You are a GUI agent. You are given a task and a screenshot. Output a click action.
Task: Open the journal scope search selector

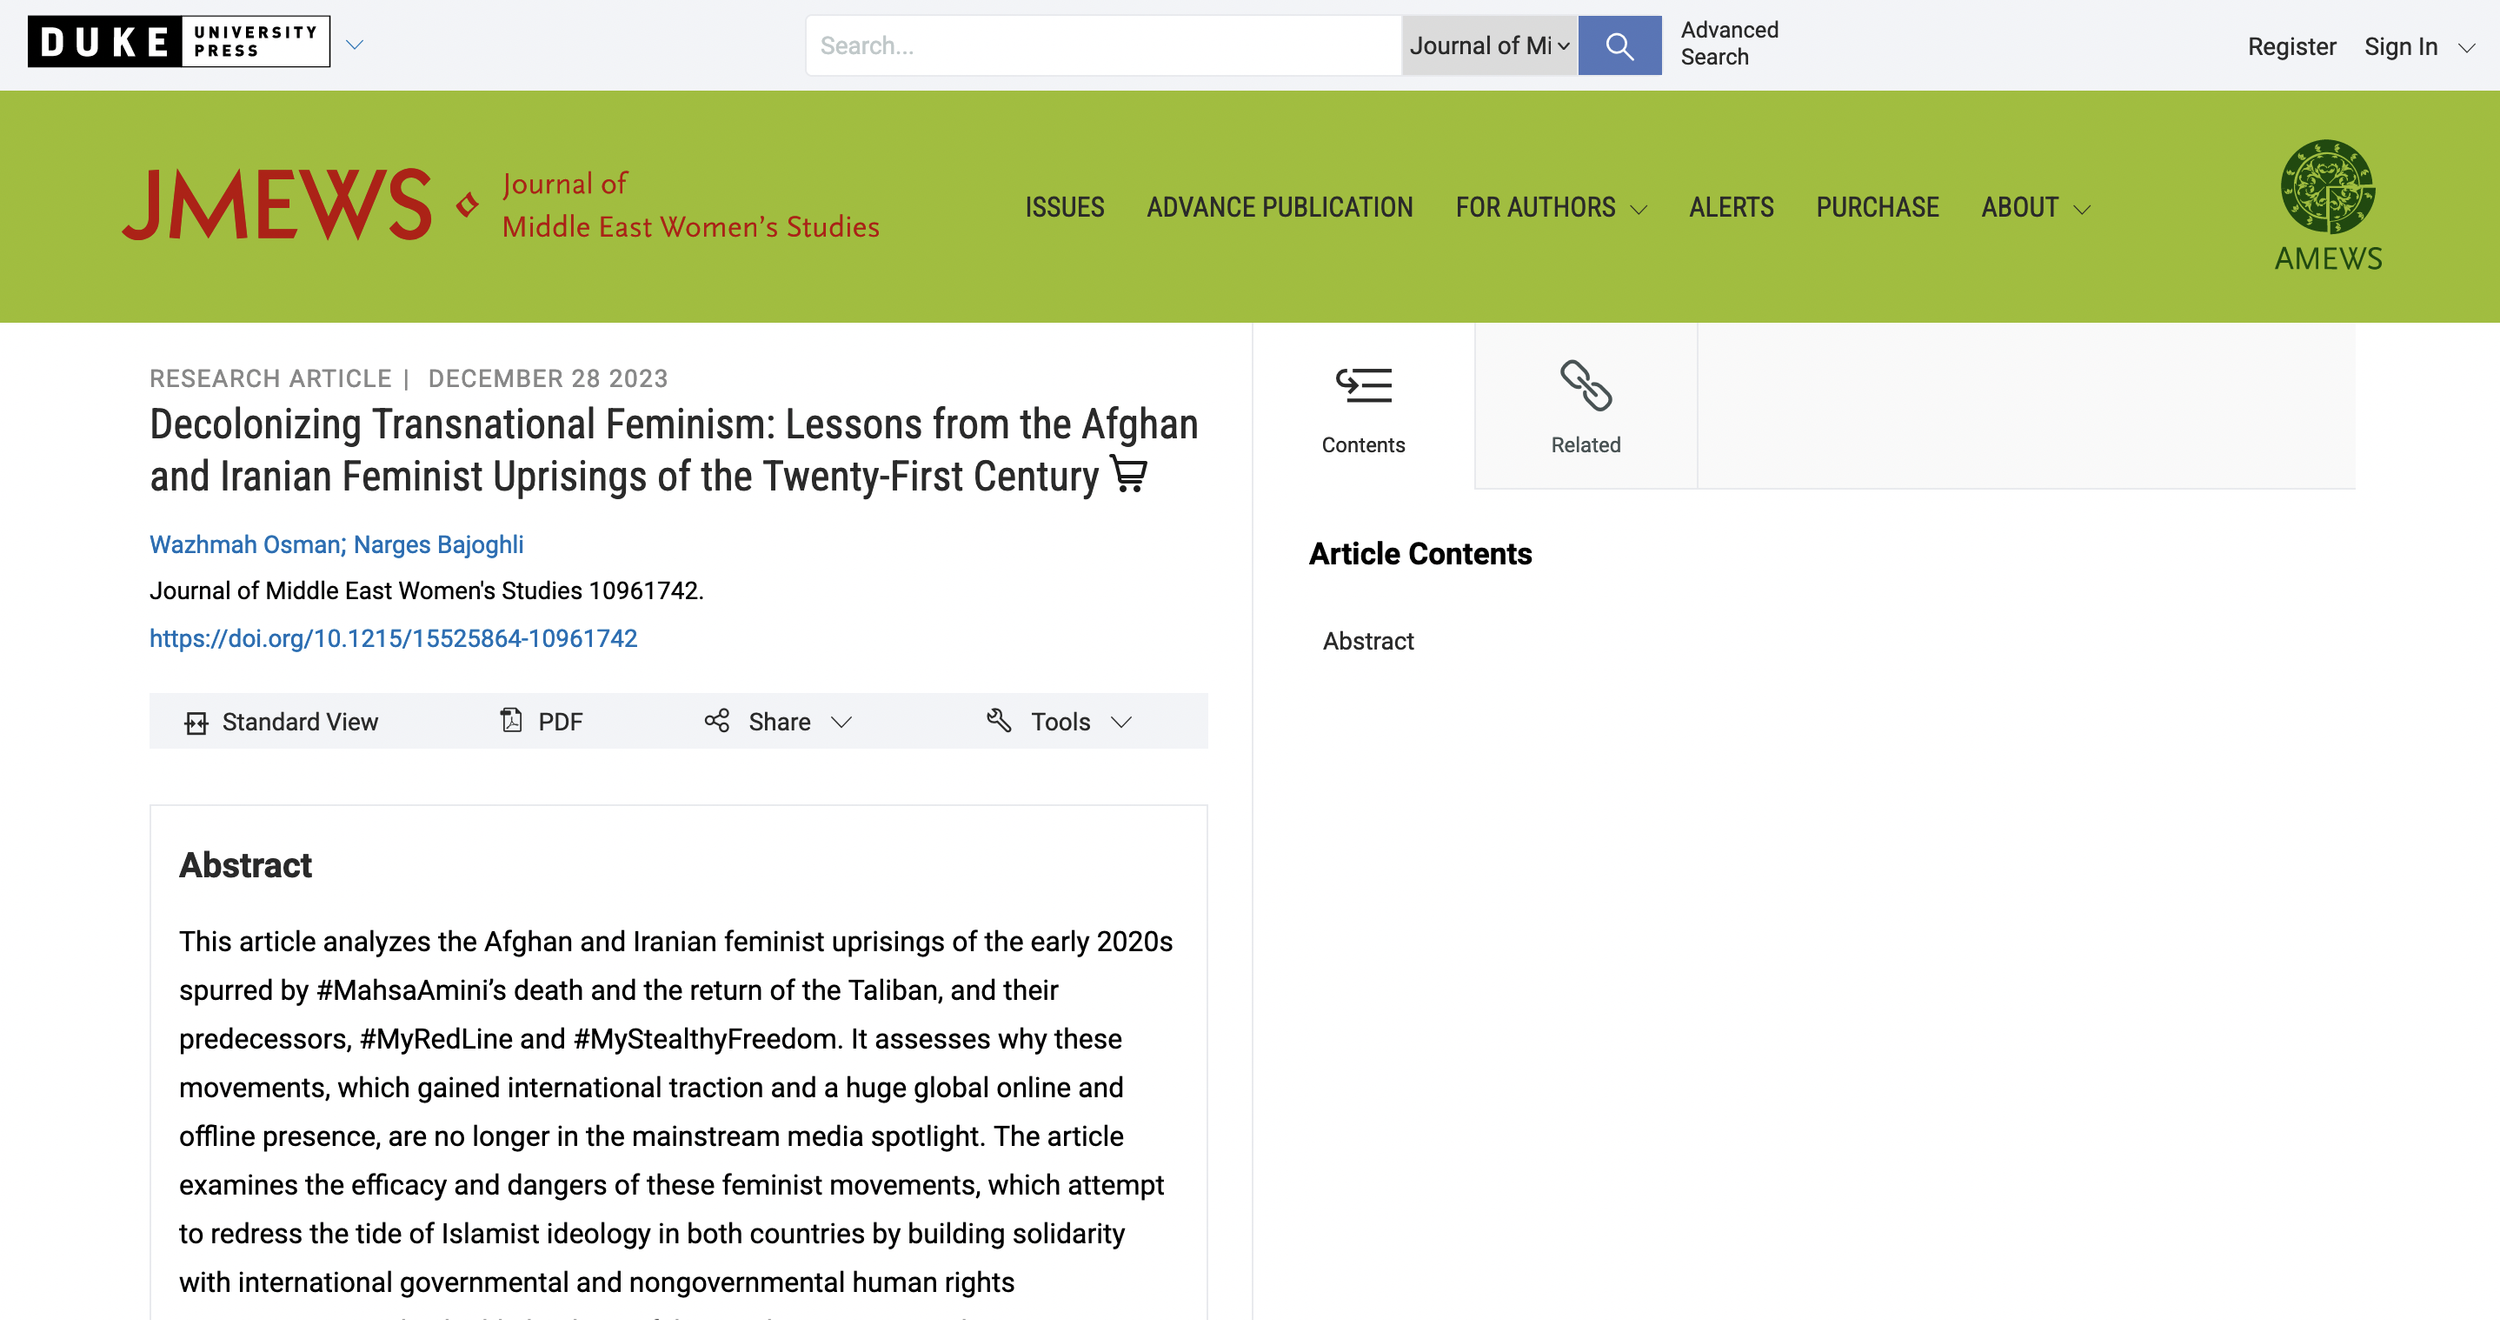coord(1489,46)
